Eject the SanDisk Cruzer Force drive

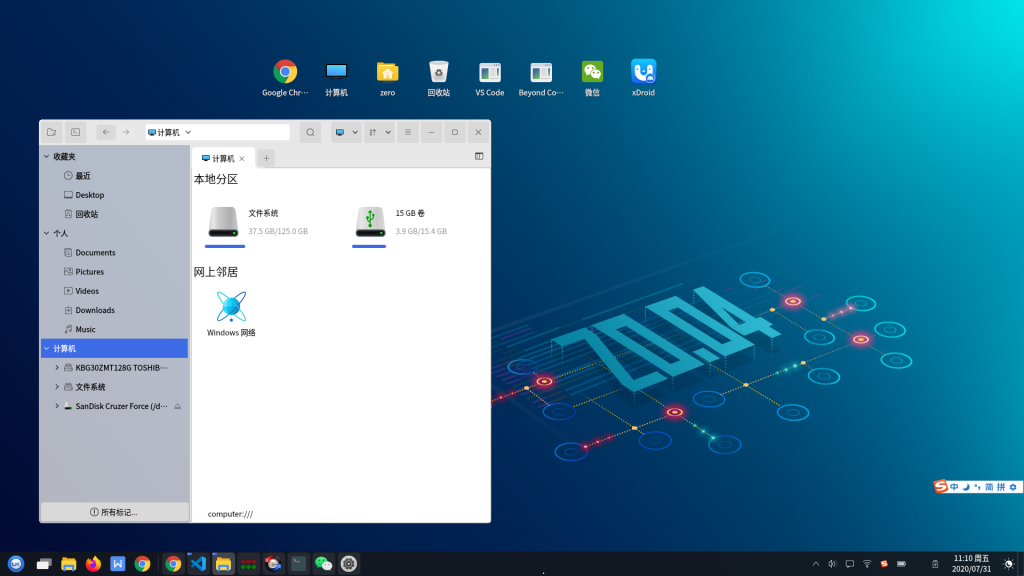pos(177,406)
